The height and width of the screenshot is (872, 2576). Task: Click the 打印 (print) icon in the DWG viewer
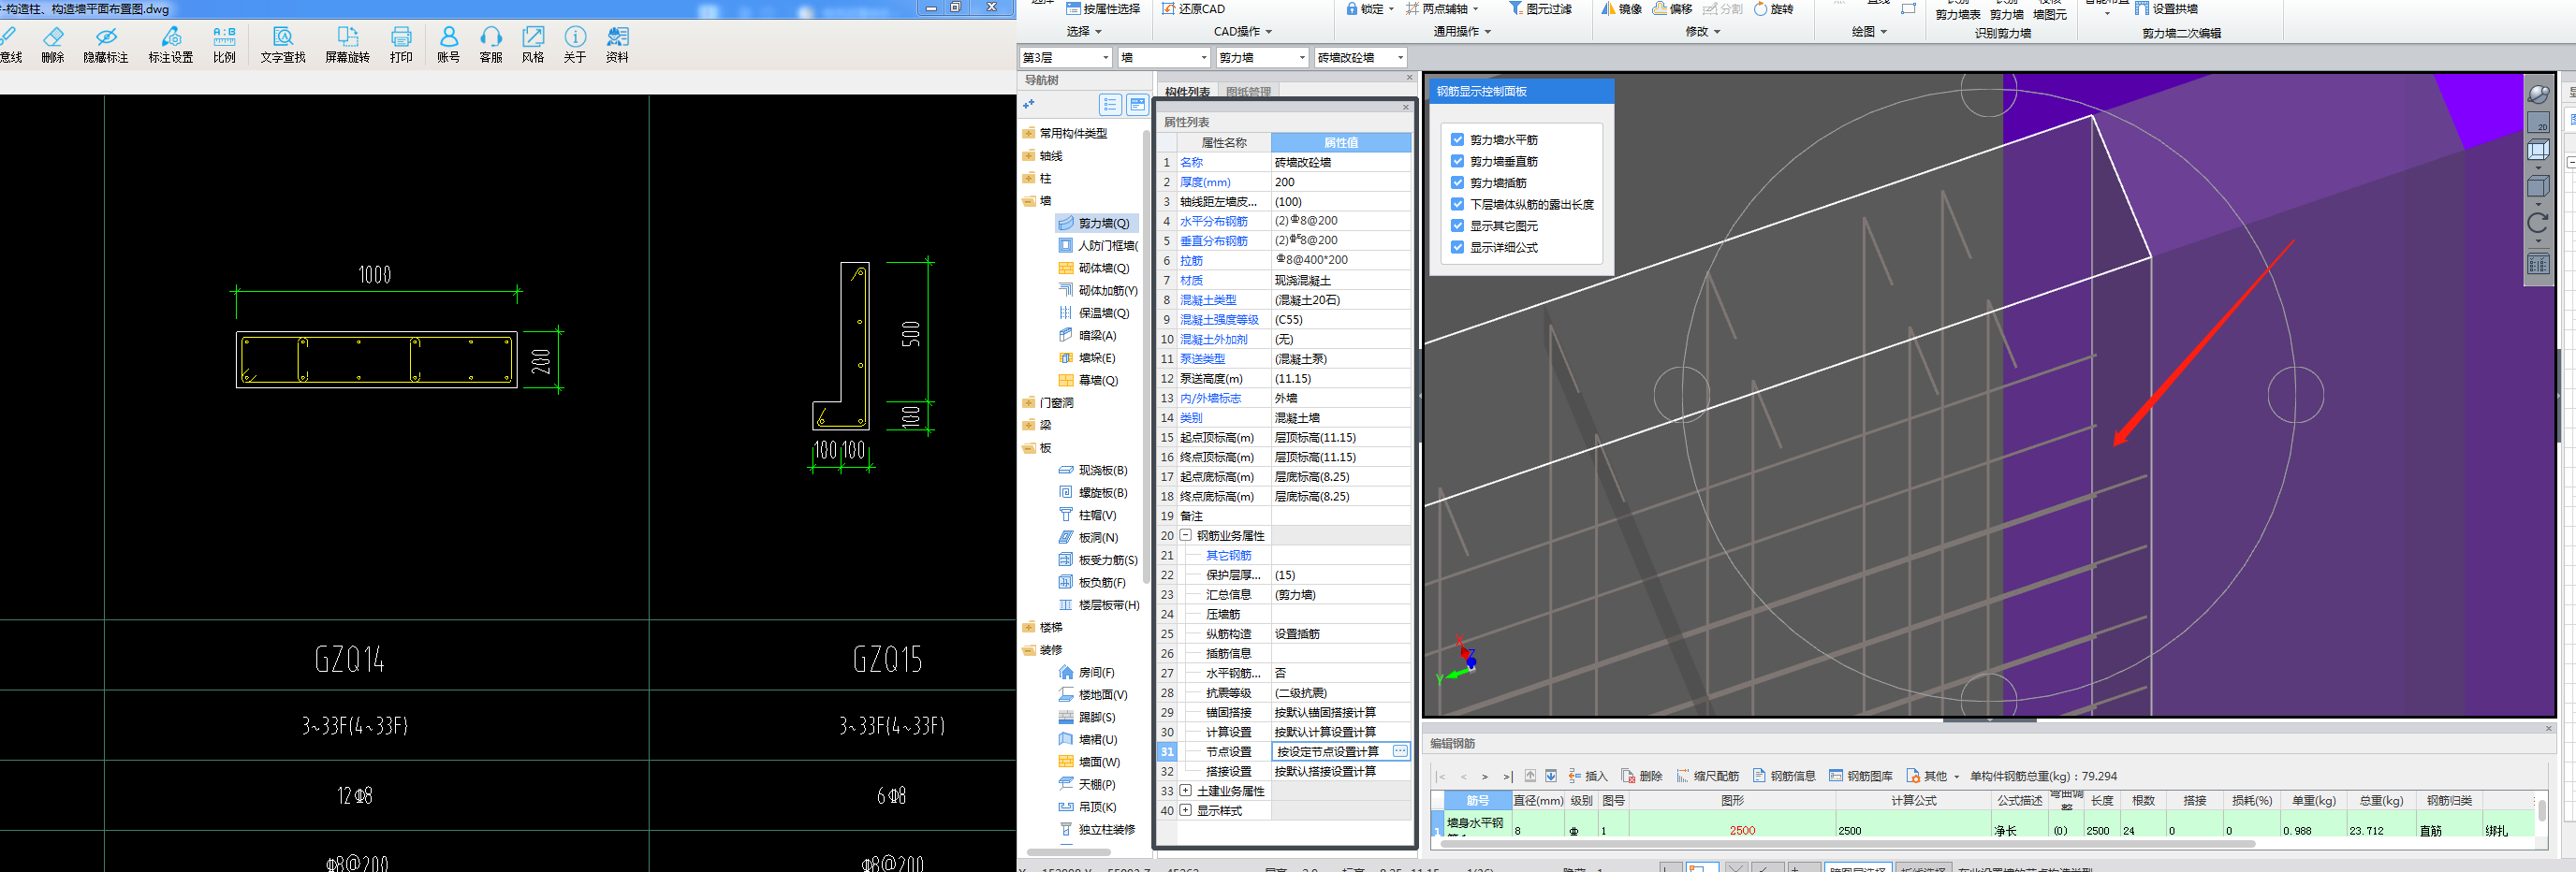tap(401, 45)
